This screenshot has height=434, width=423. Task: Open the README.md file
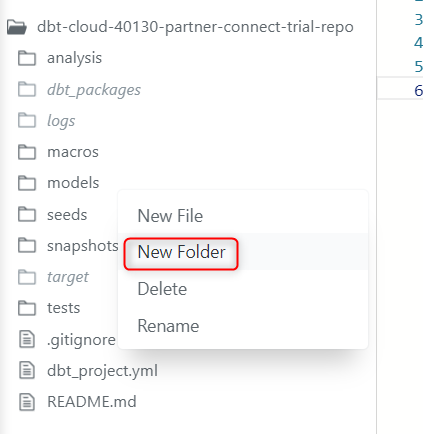tap(92, 402)
